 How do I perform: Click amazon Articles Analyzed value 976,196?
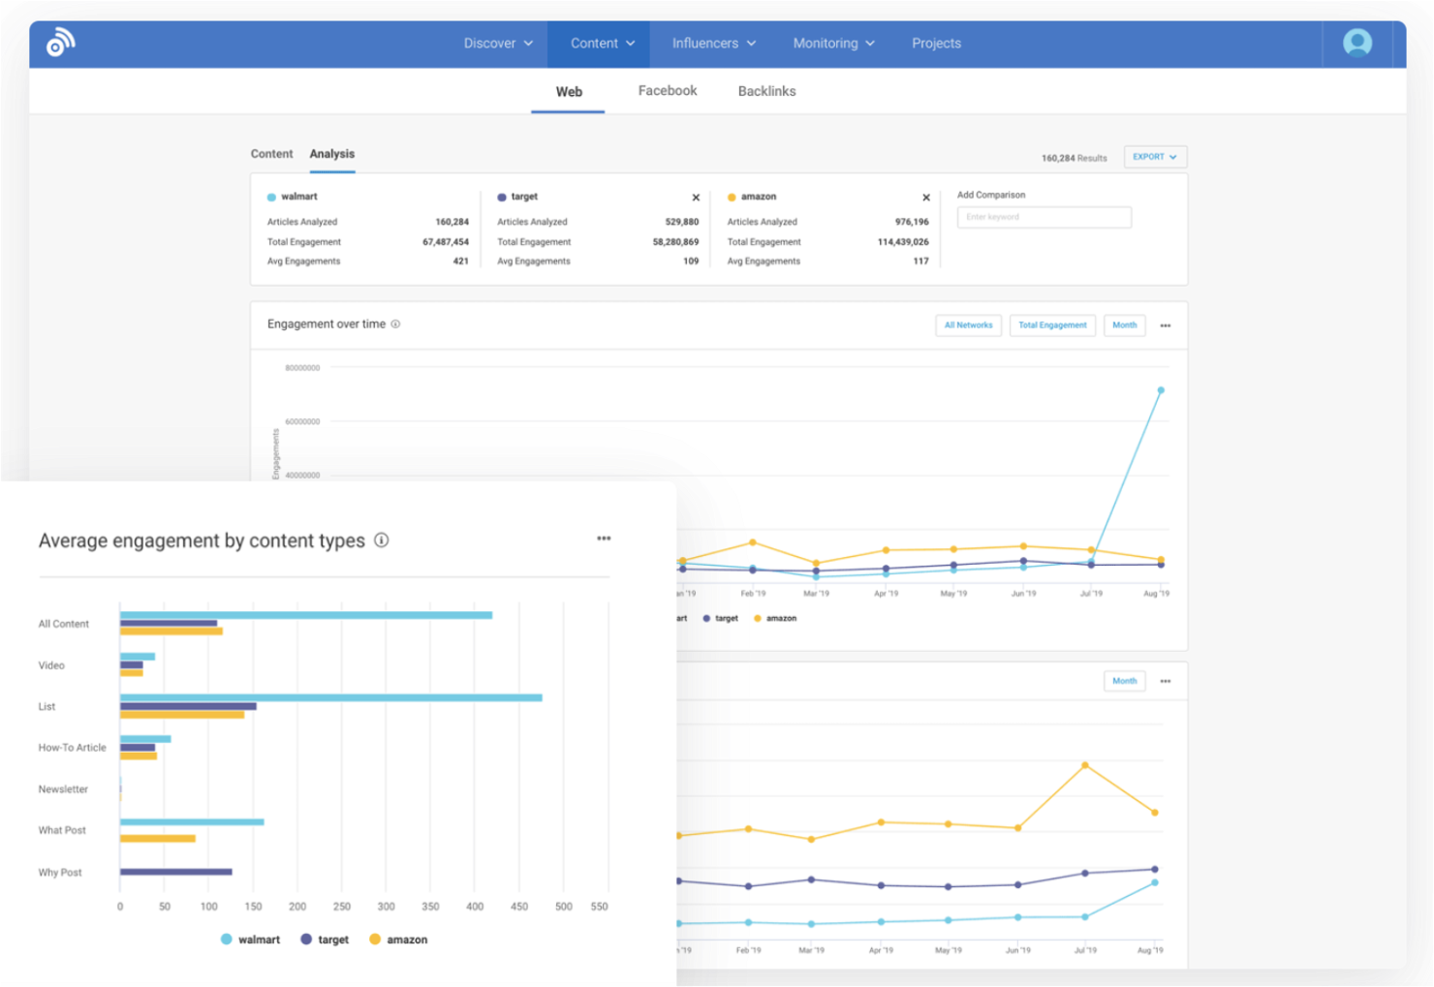(911, 222)
